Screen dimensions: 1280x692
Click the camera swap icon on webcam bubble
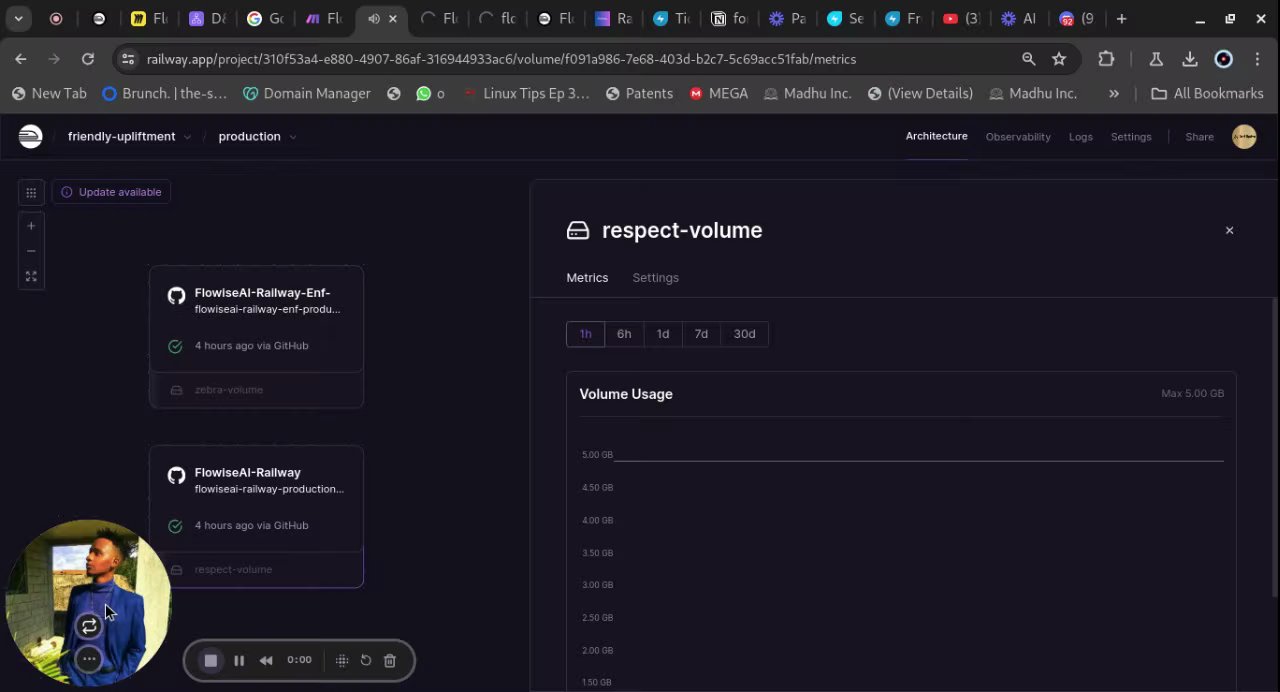[89, 626]
